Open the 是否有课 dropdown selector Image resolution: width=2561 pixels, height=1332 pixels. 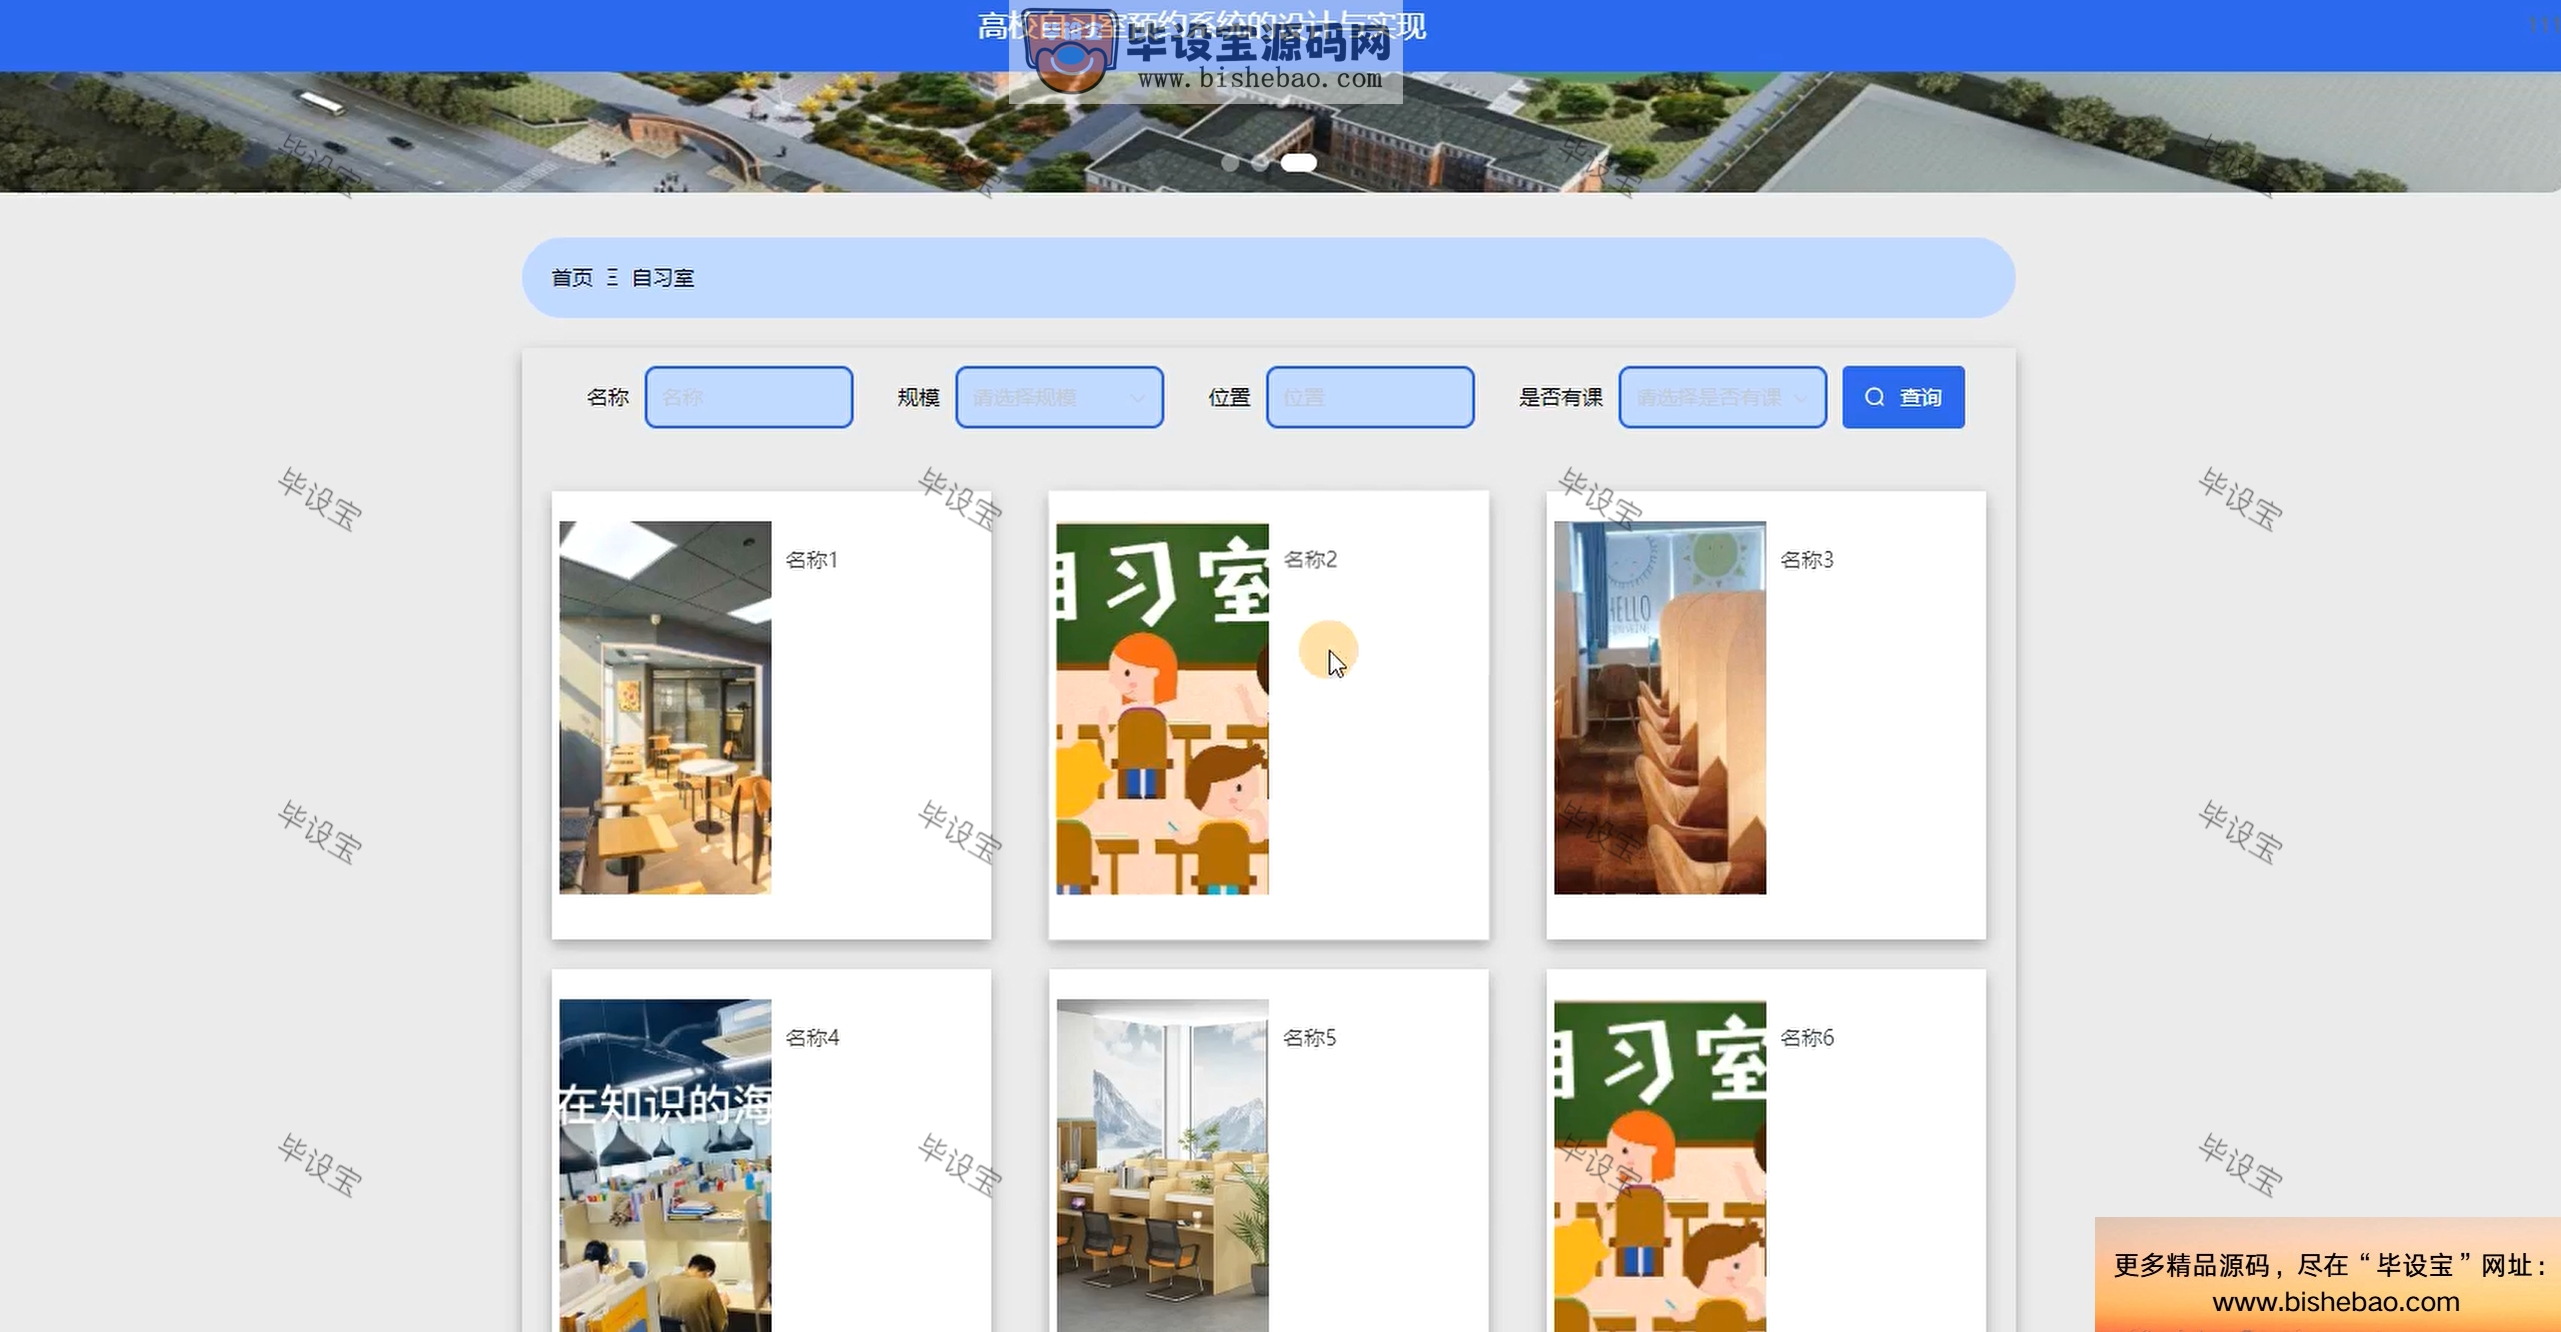(1723, 397)
